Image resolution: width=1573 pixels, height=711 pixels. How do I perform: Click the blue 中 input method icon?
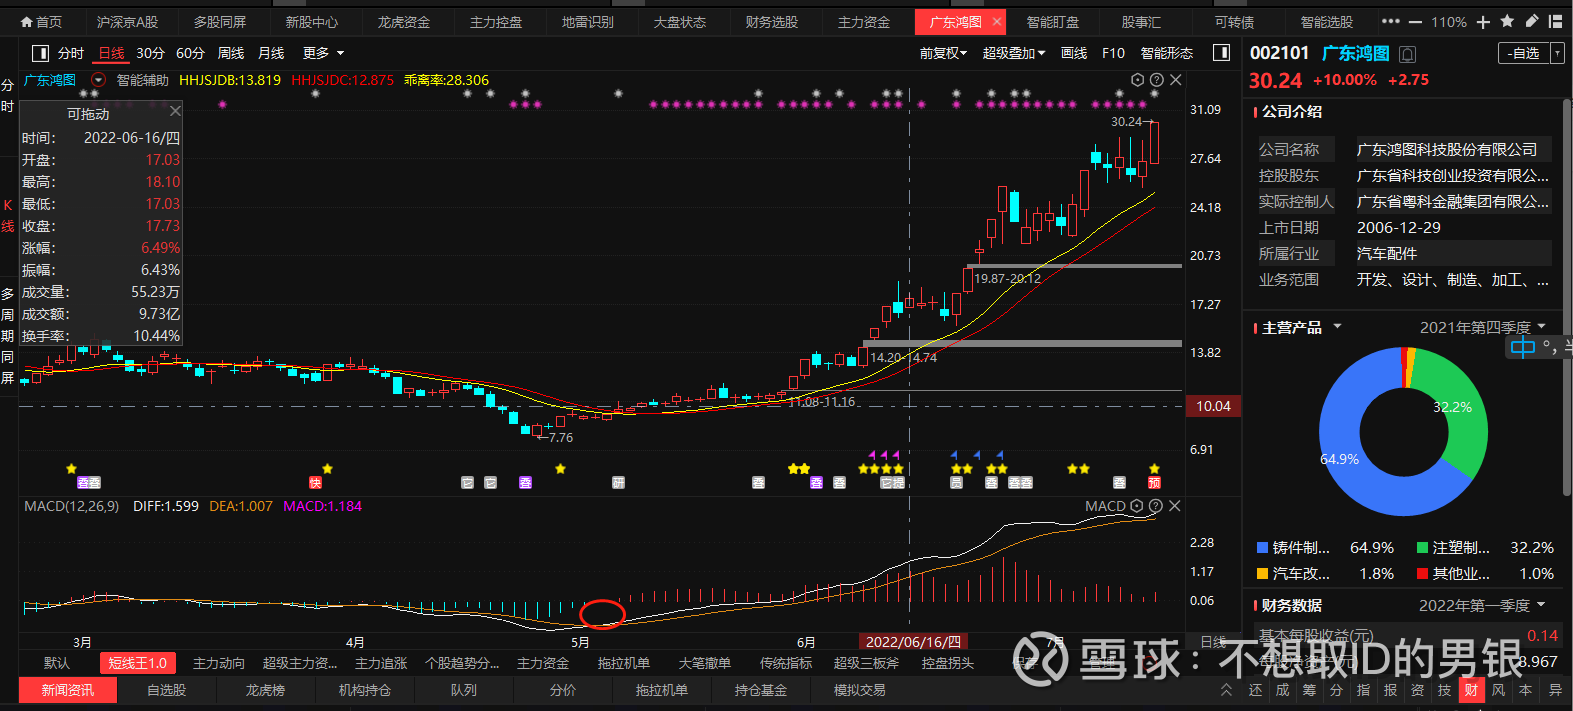tap(1522, 347)
